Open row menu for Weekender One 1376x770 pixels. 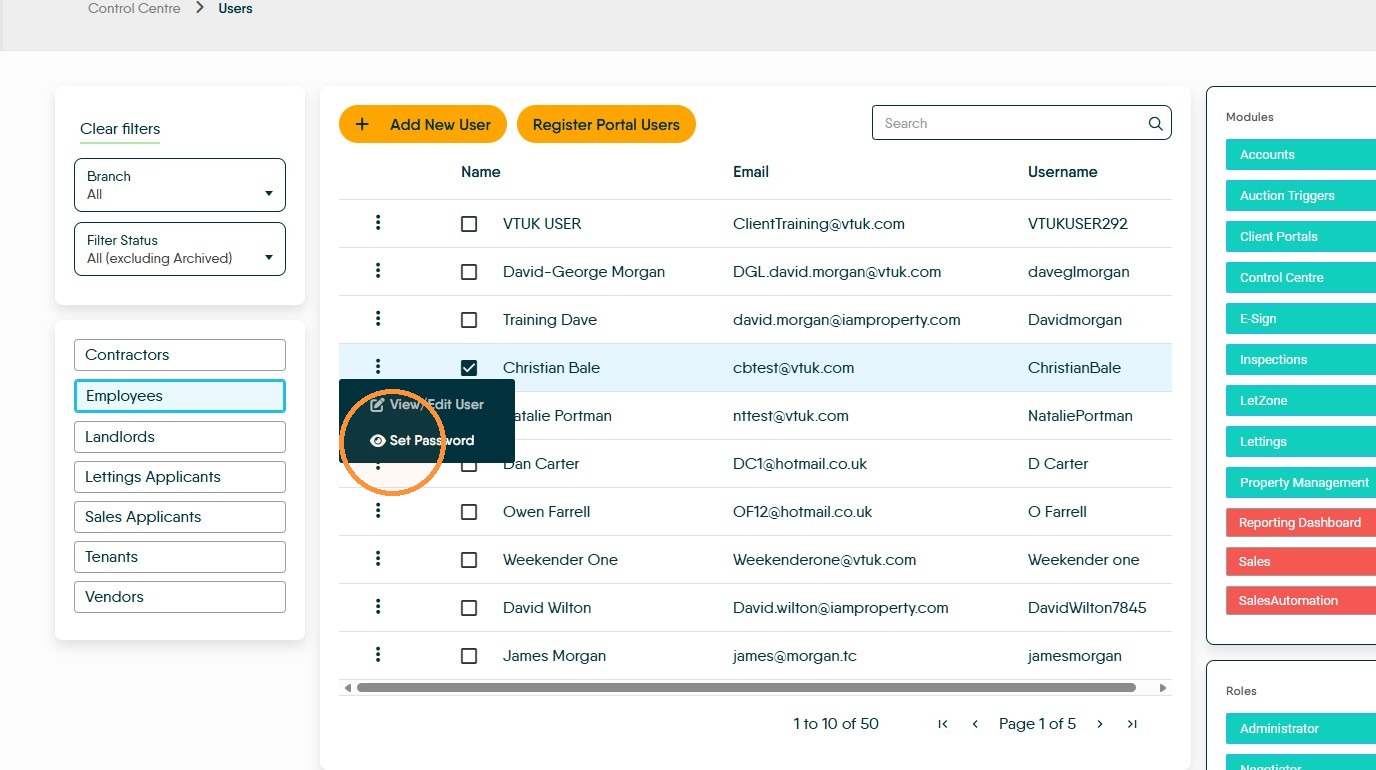378,559
